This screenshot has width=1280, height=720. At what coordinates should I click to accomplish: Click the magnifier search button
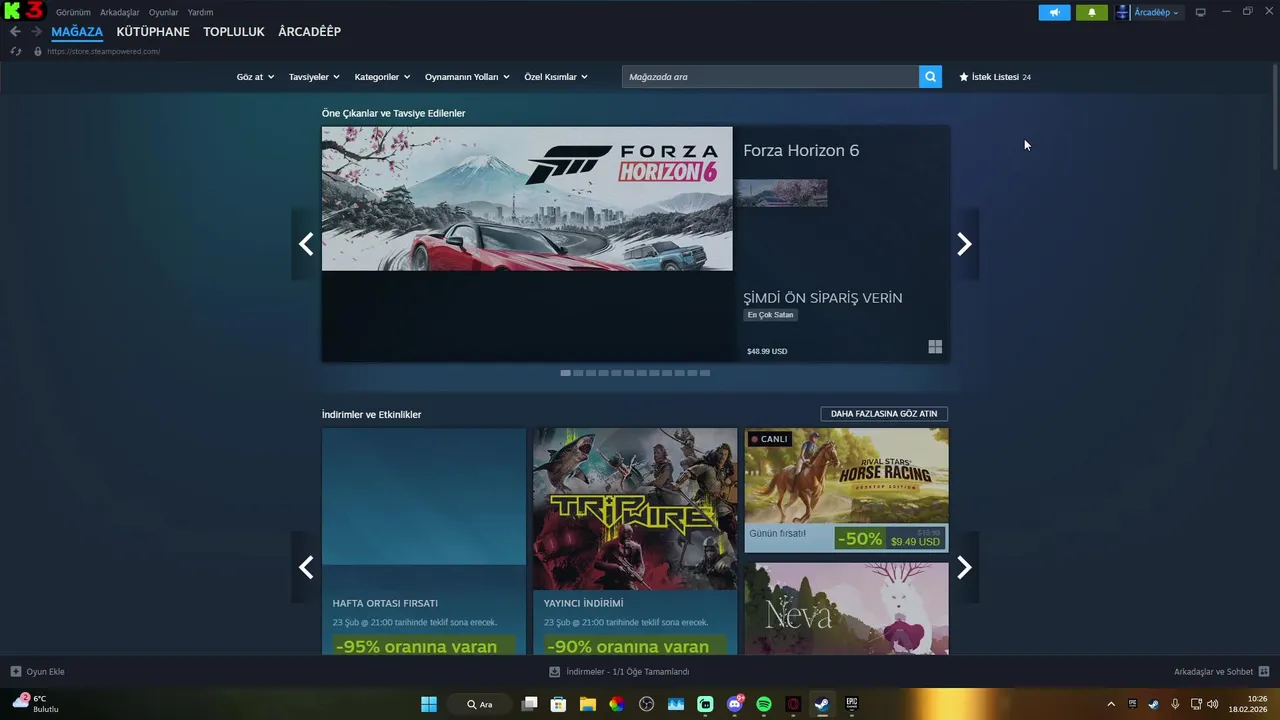[930, 77]
